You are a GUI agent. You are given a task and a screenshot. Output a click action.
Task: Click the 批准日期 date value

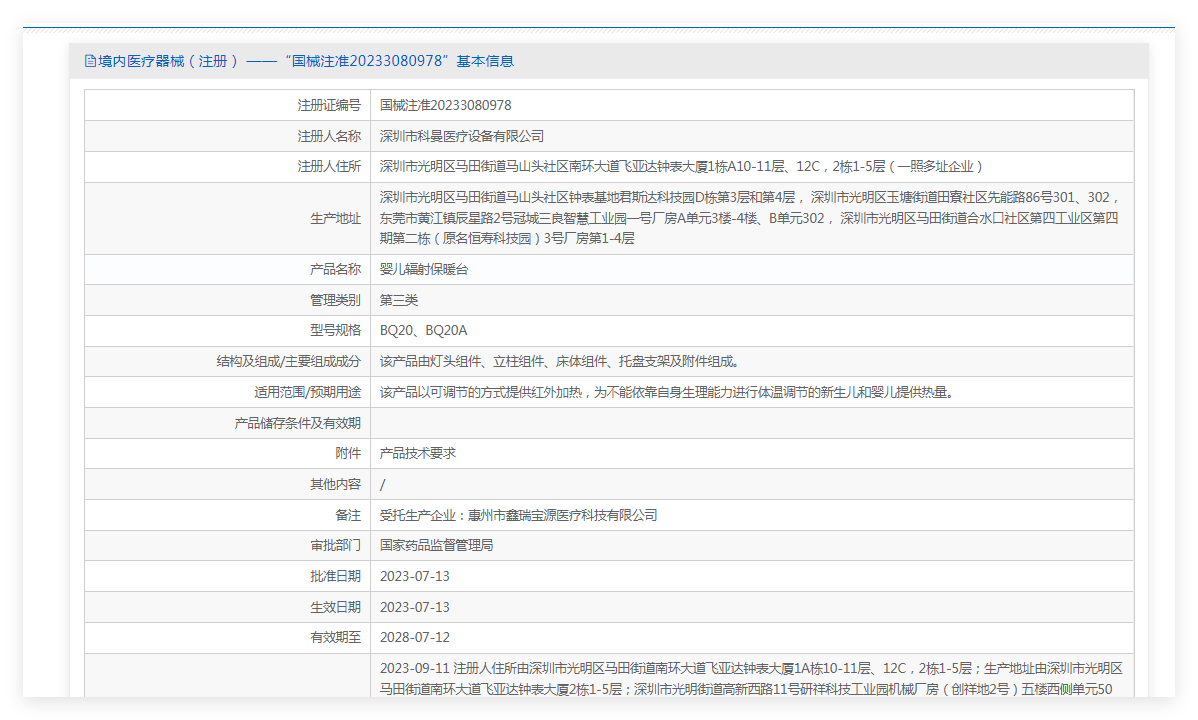click(415, 576)
